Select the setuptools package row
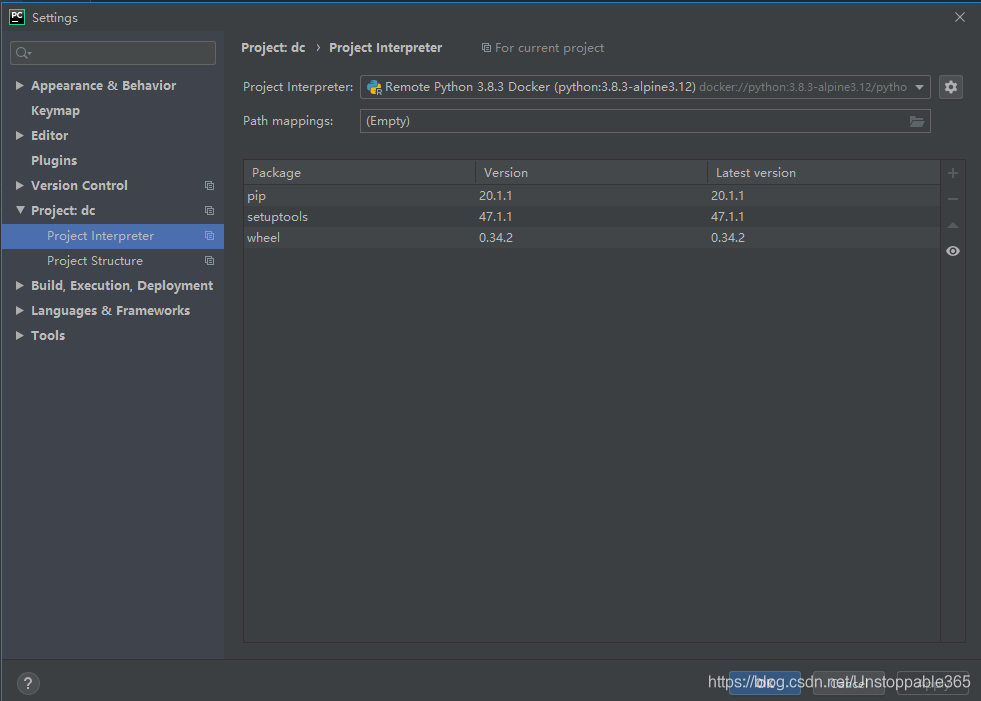 coord(592,217)
